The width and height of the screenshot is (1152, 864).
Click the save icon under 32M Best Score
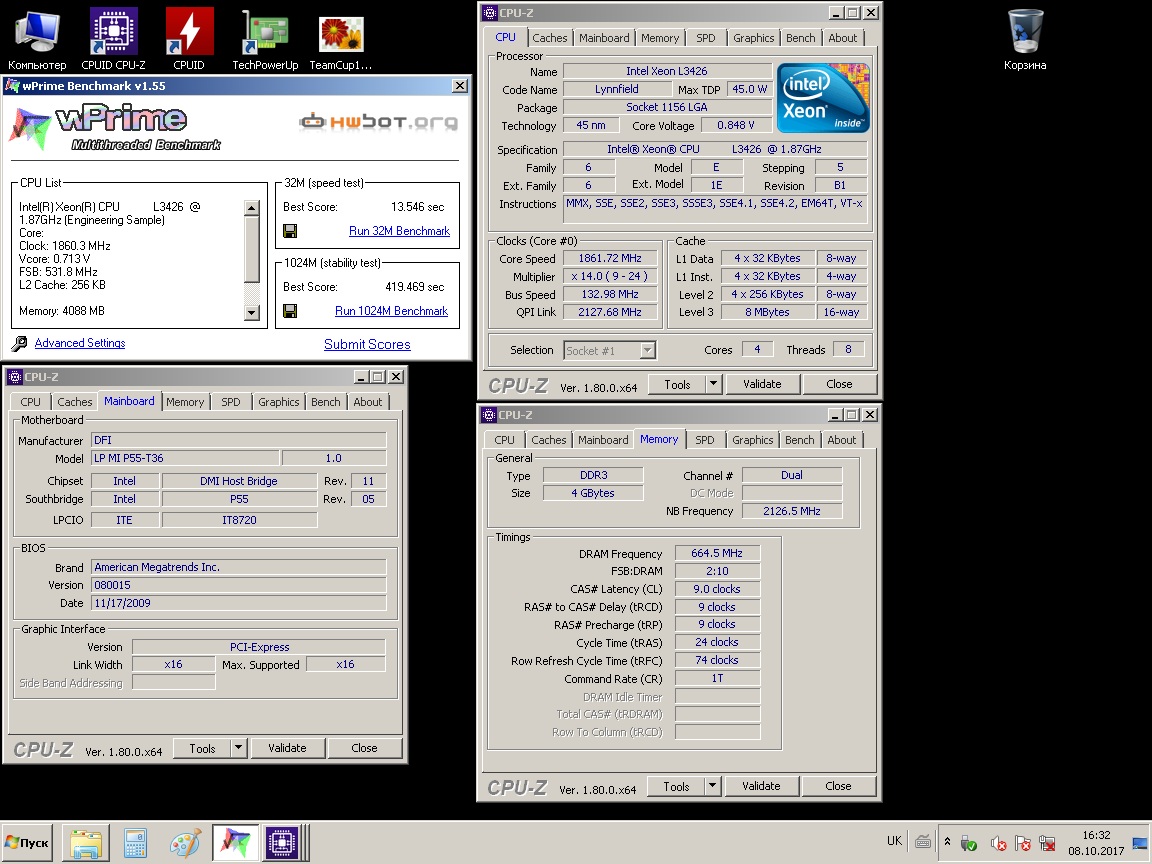click(290, 231)
